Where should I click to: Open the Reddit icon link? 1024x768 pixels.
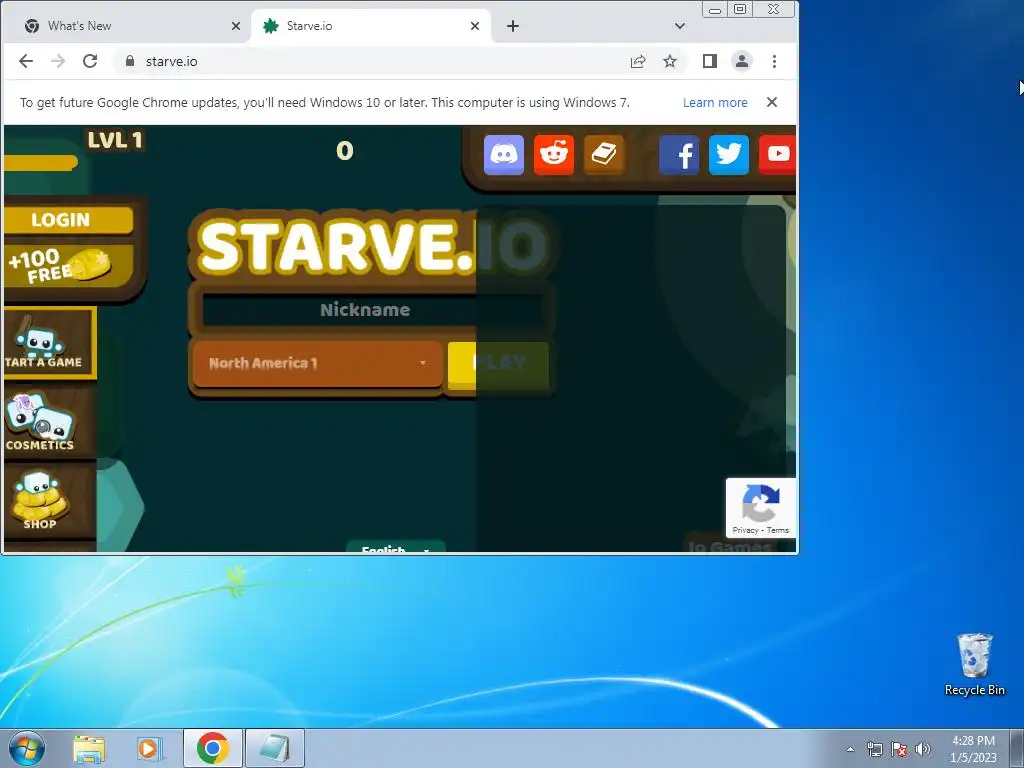[554, 155]
